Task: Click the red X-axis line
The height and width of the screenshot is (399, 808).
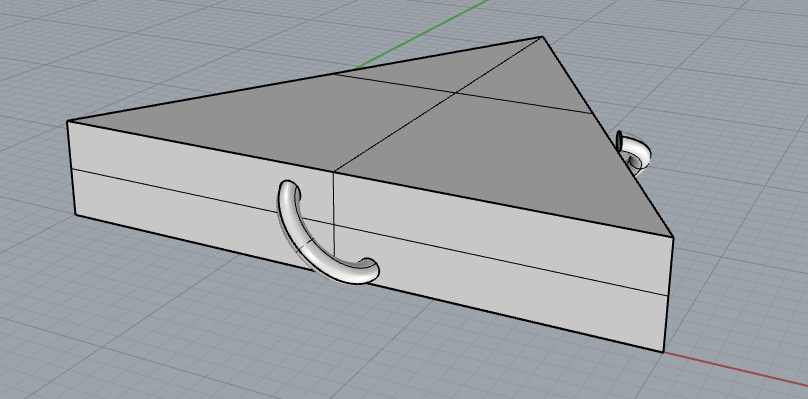Action: pos(735,369)
